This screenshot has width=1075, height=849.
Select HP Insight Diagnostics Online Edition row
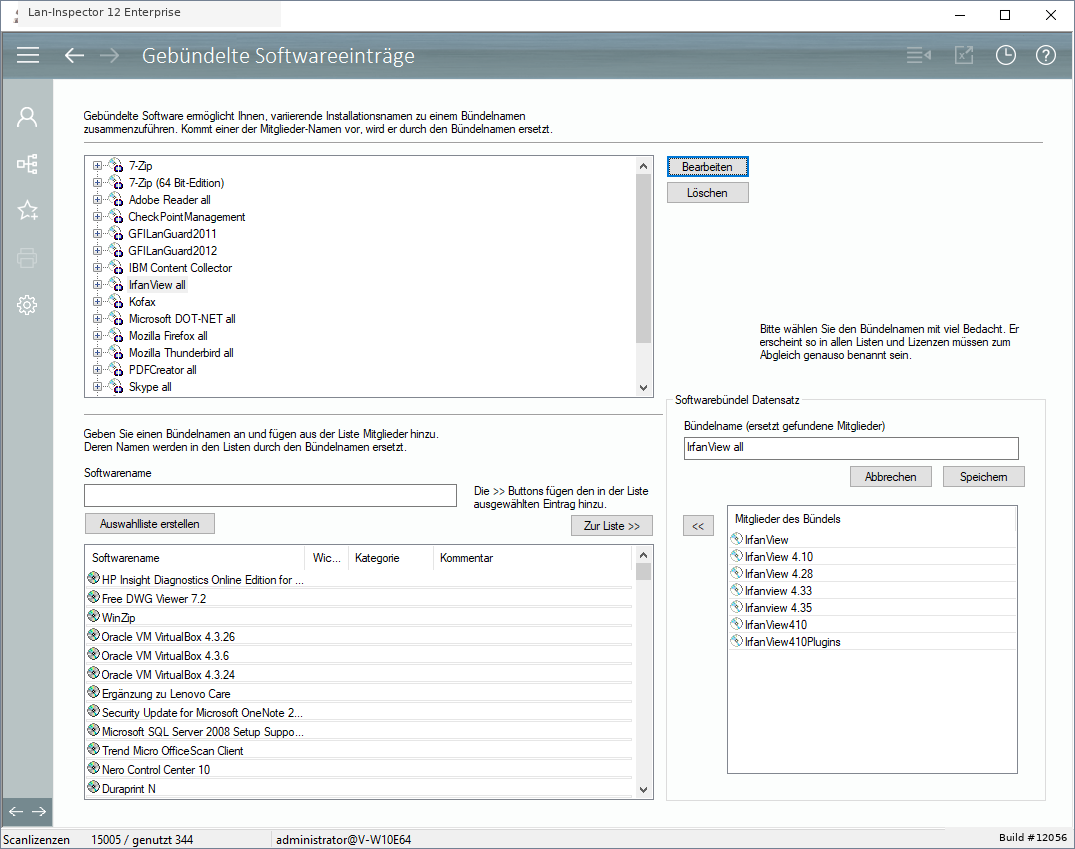pos(359,579)
